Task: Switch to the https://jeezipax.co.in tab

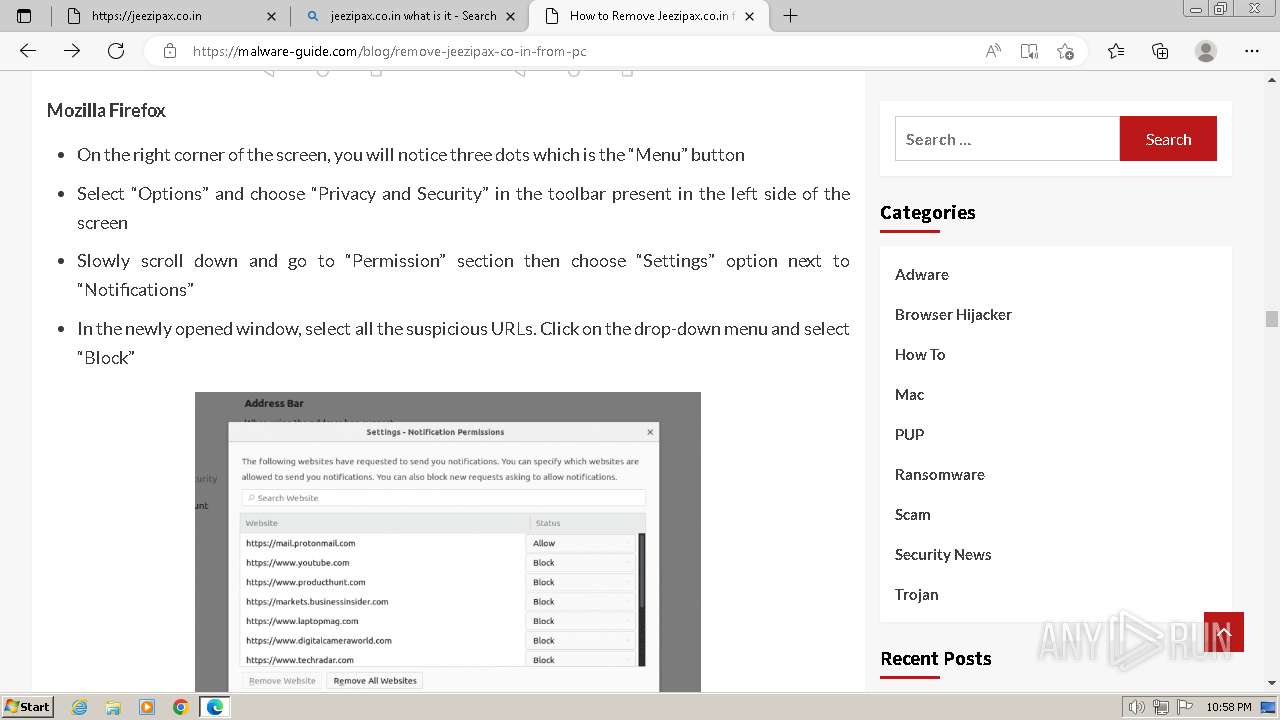Action: [x=170, y=16]
